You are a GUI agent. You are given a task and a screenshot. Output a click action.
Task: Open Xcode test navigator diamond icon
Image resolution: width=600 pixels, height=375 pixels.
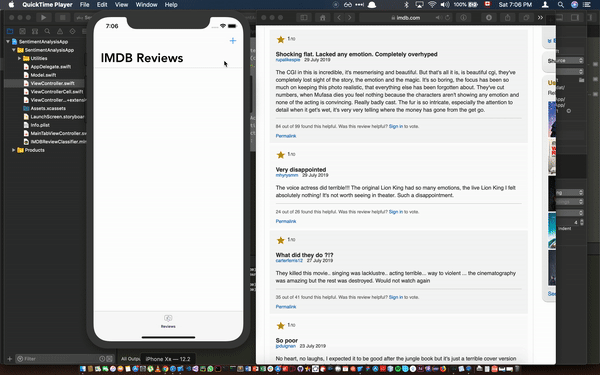click(x=72, y=31)
